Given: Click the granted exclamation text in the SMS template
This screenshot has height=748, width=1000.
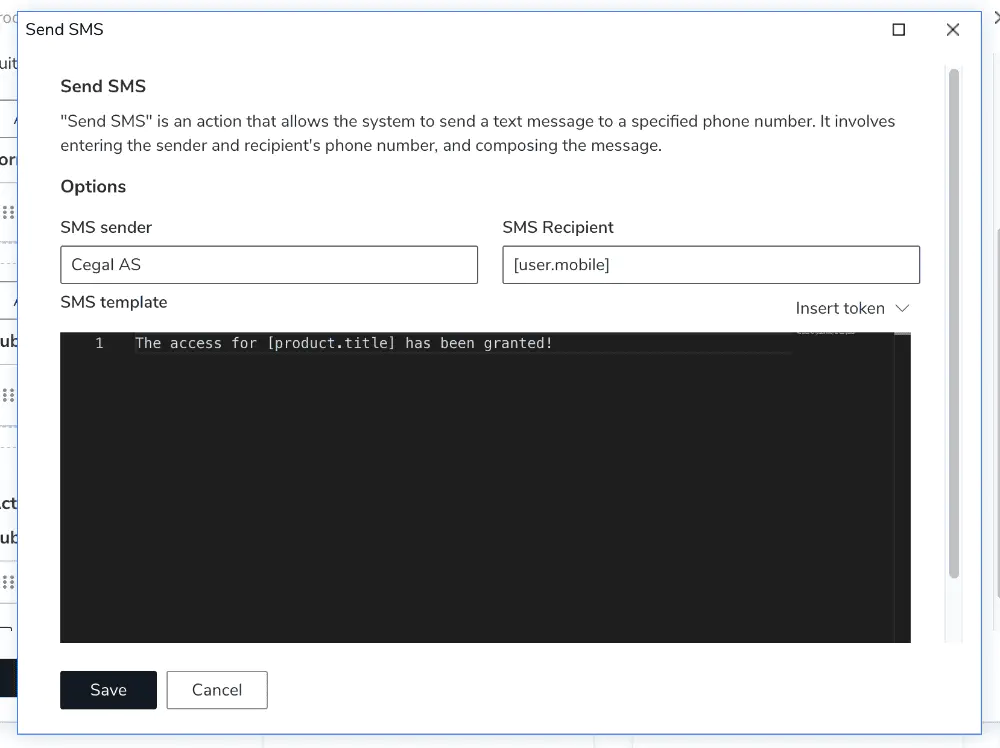Looking at the screenshot, I should (x=520, y=343).
